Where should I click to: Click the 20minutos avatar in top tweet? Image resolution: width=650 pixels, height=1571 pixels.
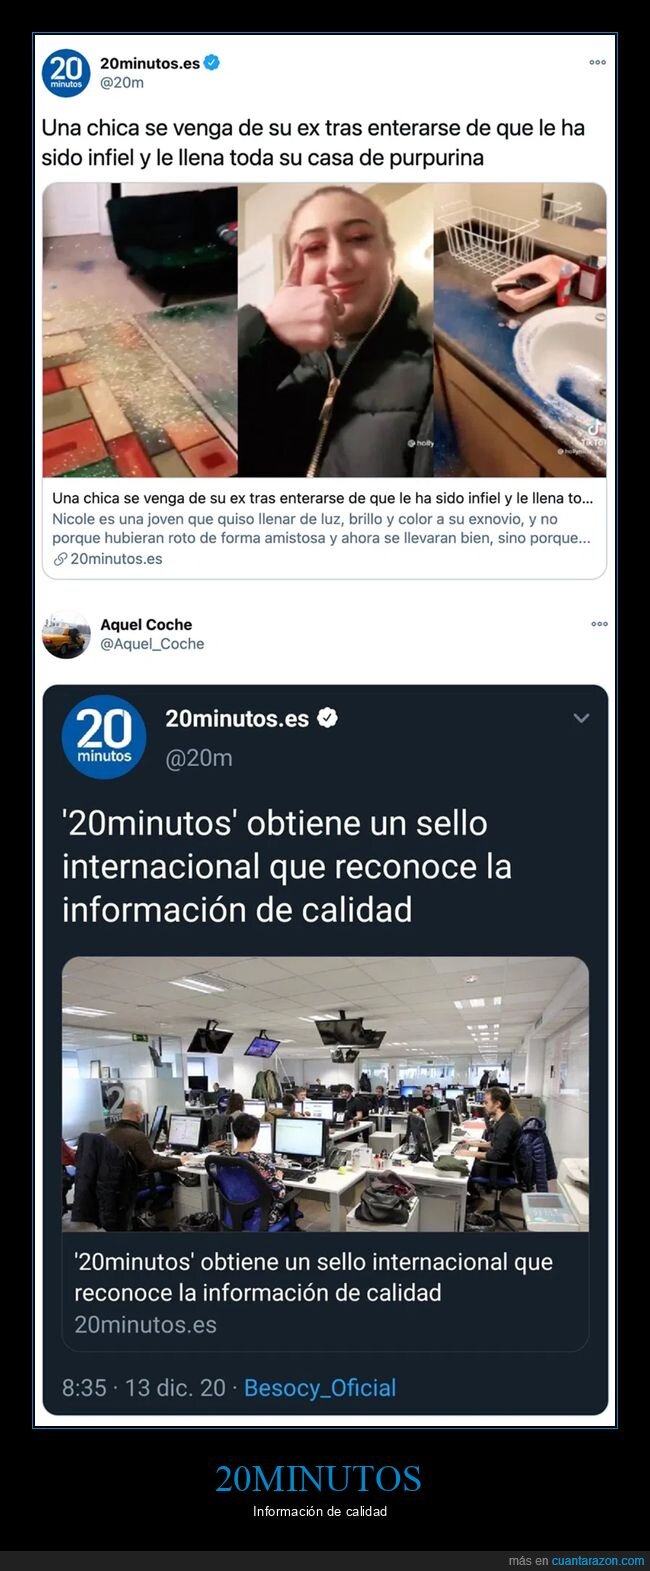(66, 73)
